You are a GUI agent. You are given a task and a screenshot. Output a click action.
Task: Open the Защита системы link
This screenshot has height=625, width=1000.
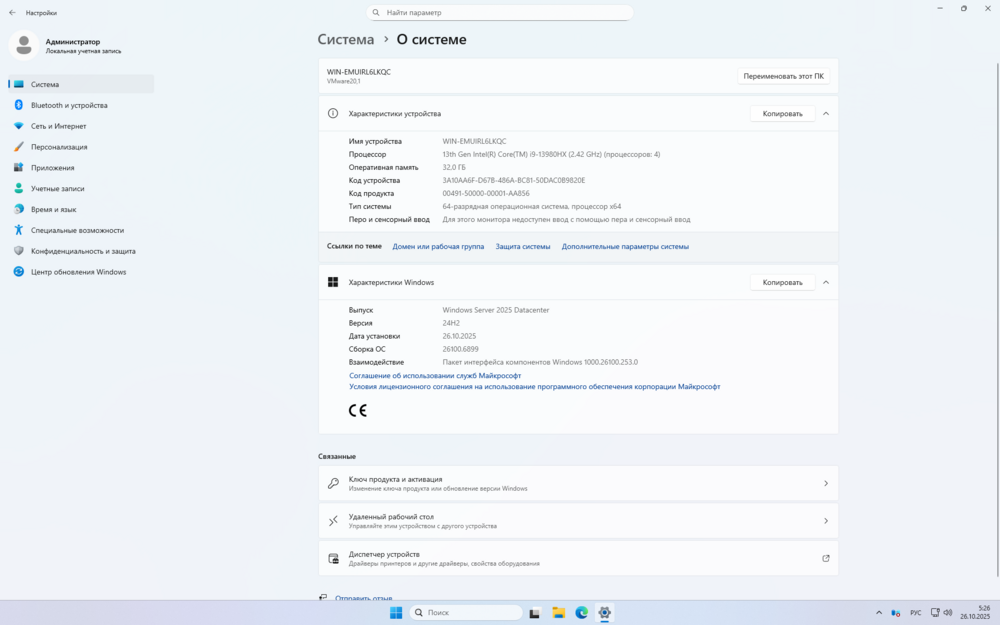tap(523, 246)
